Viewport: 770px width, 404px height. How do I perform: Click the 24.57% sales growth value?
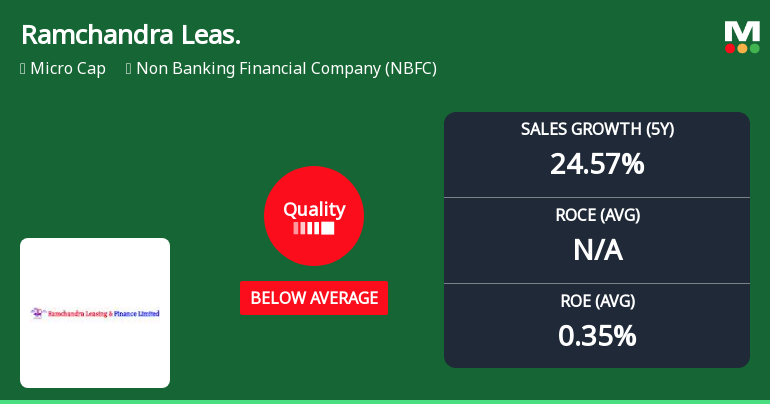coord(597,163)
